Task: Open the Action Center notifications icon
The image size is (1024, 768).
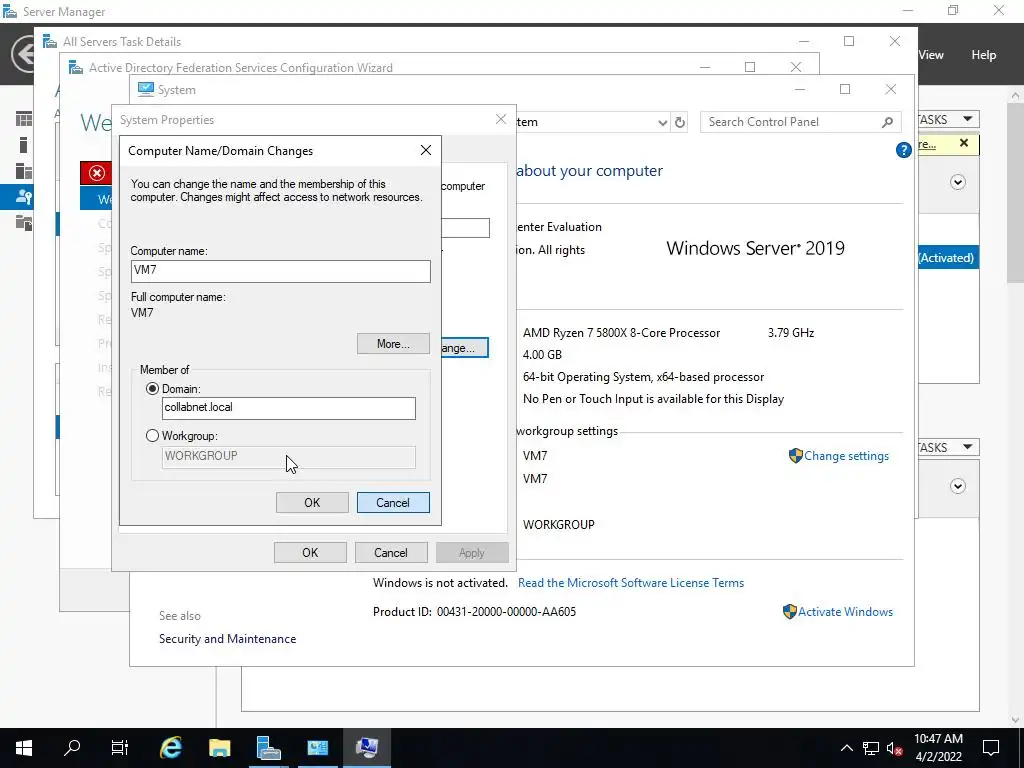Action: point(991,748)
